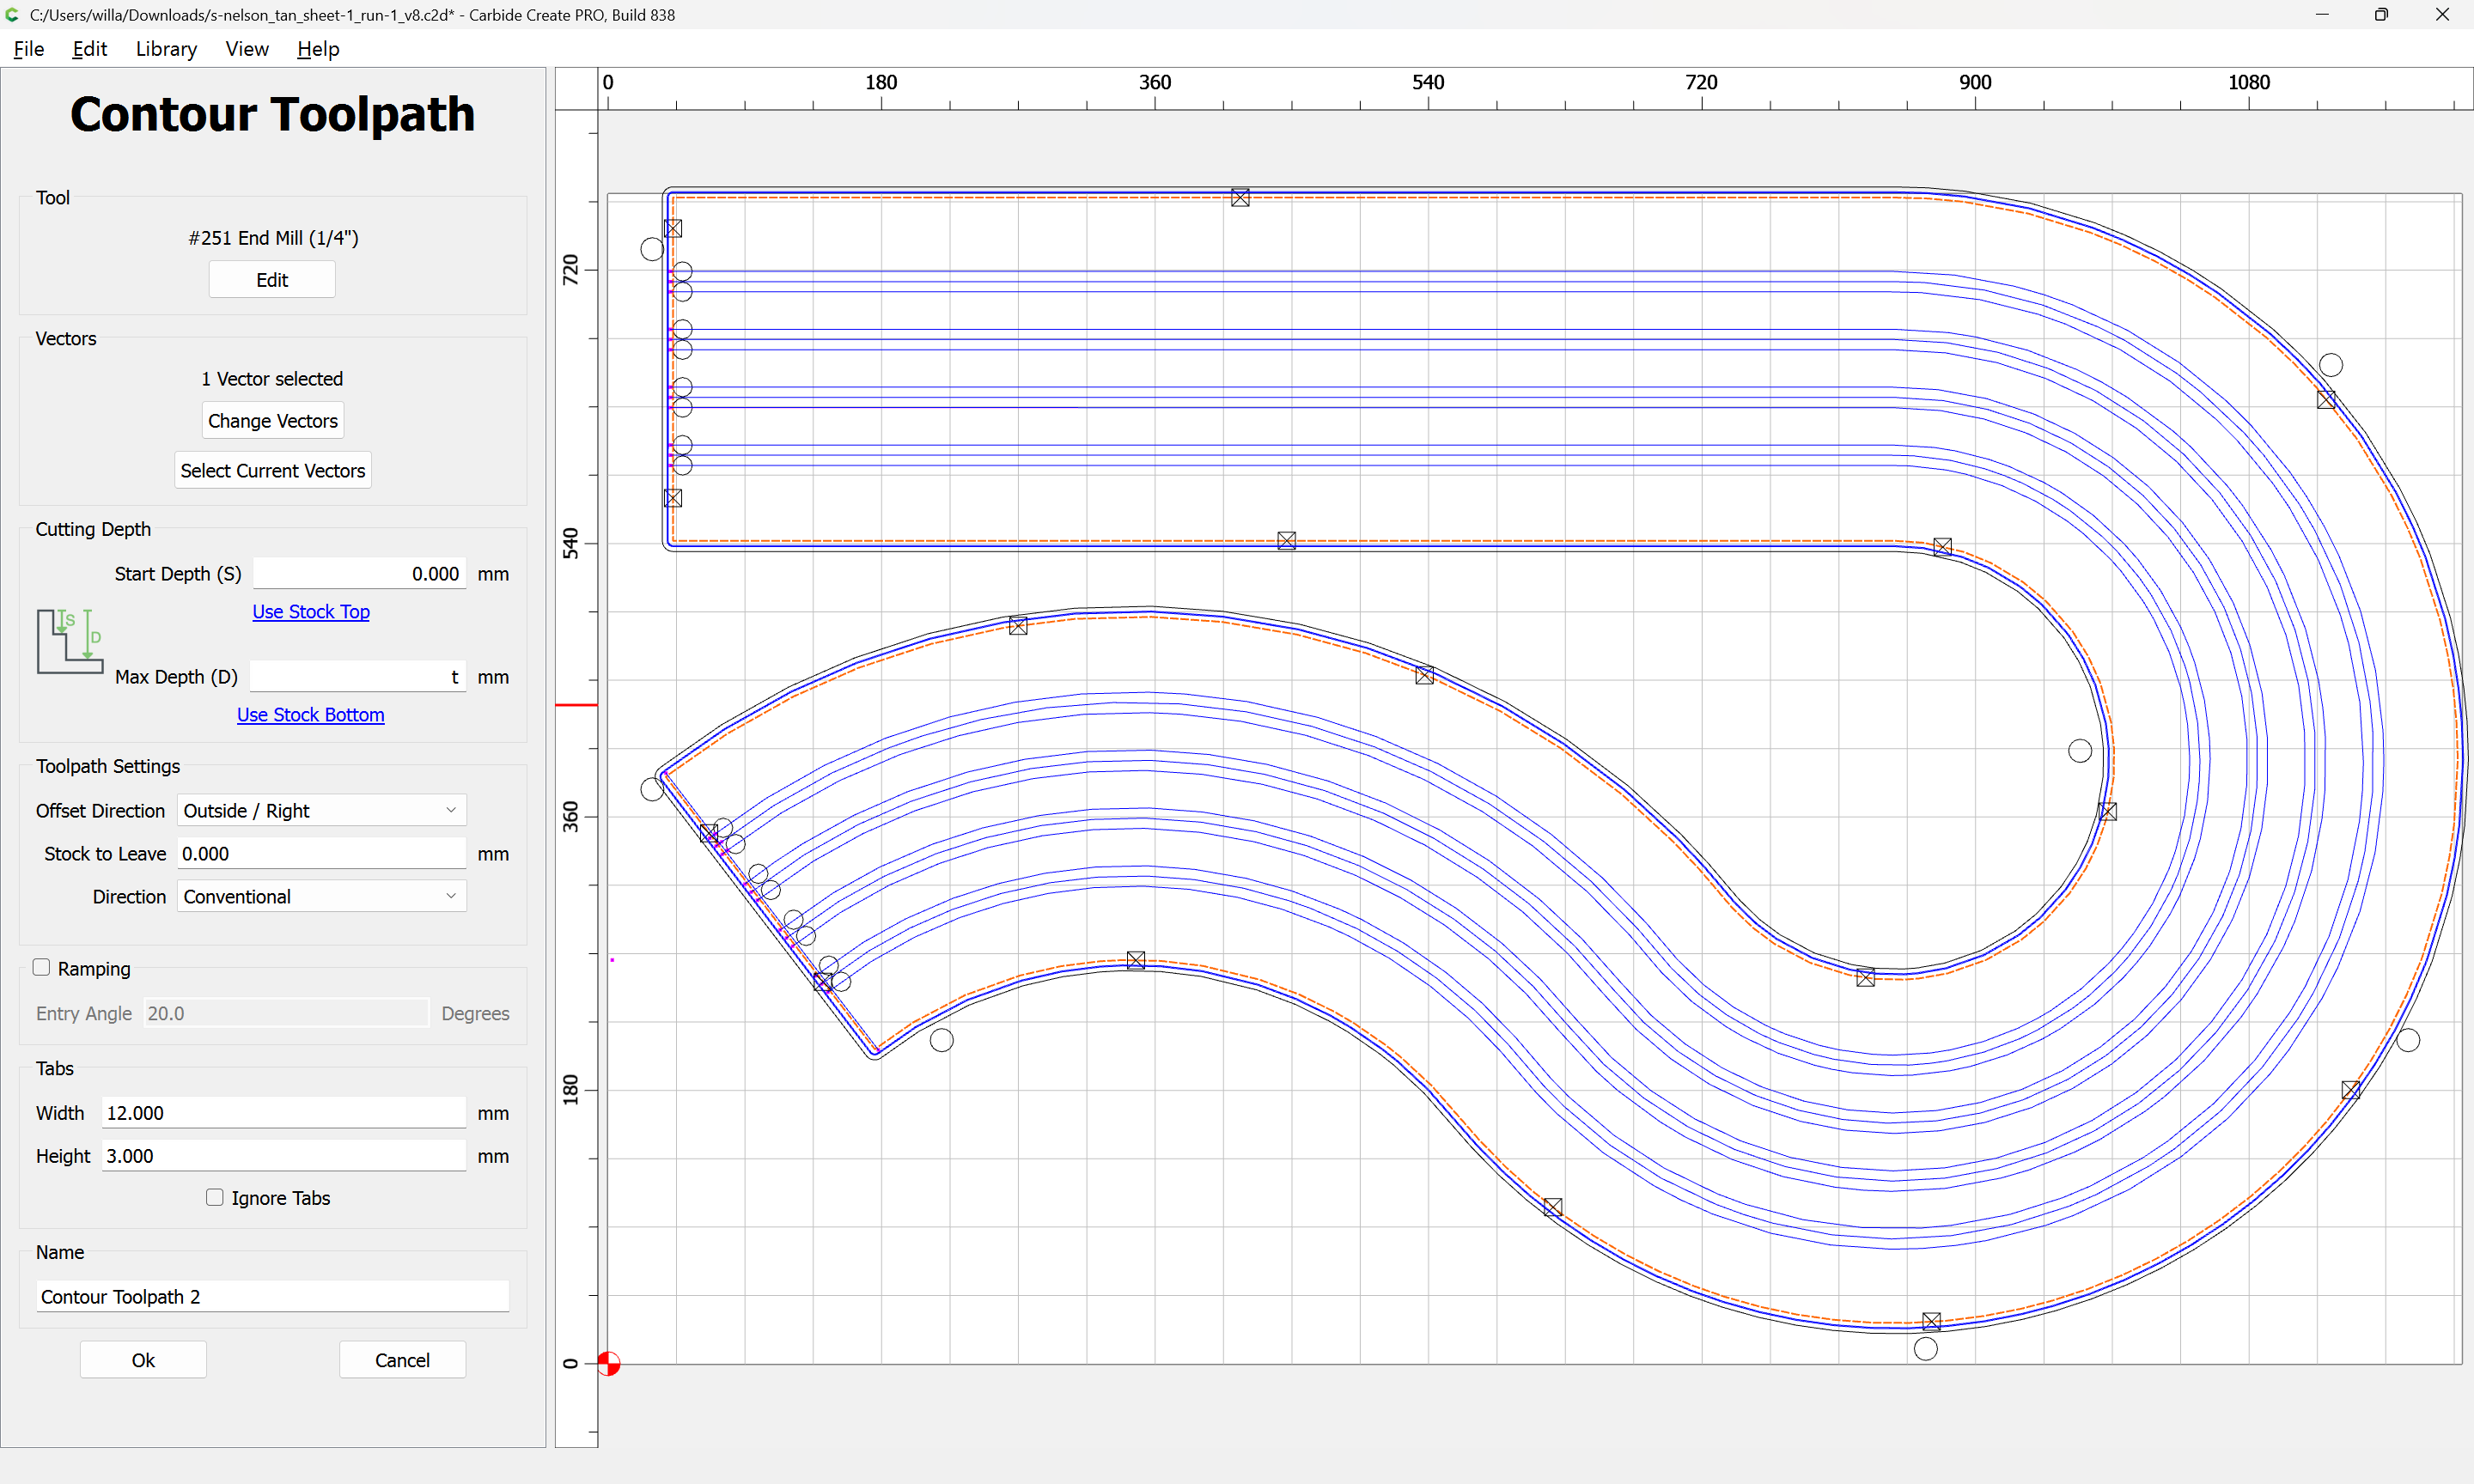Expand the Offset Direction dropdown

[321, 810]
